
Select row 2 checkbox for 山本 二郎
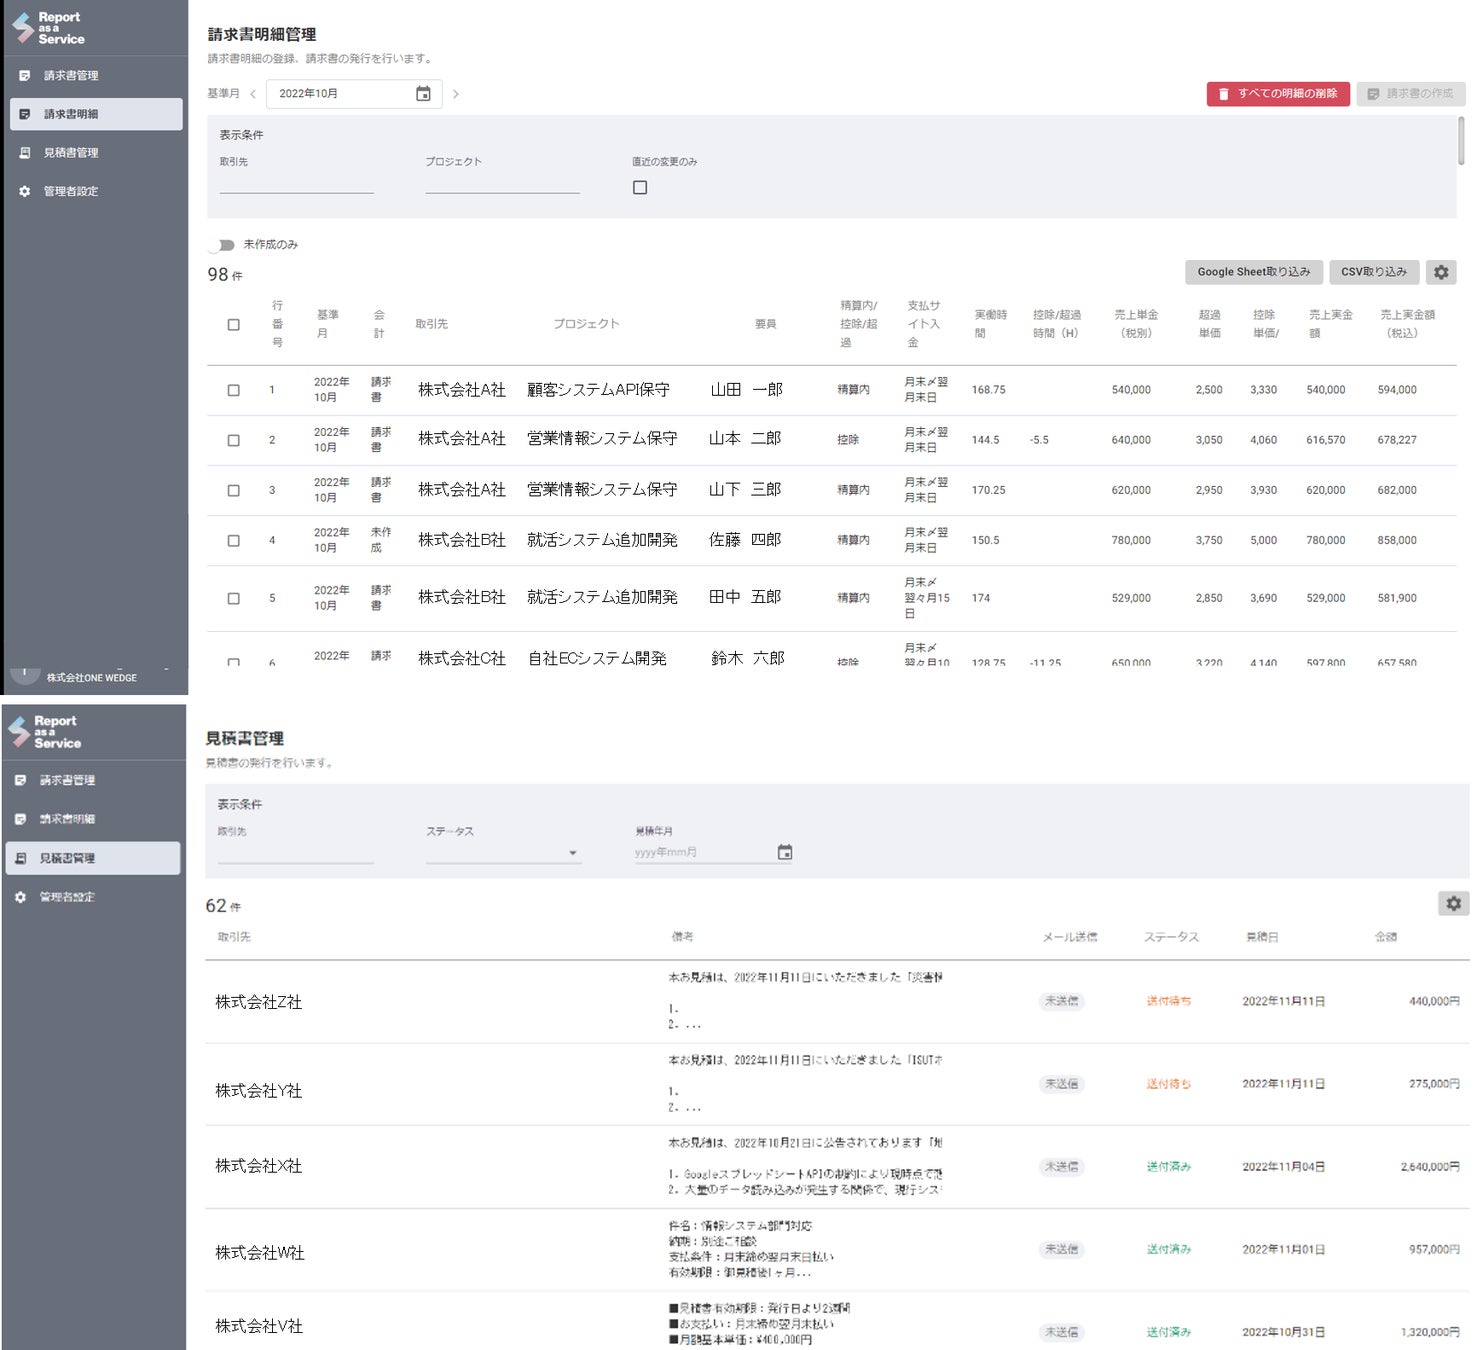(233, 440)
